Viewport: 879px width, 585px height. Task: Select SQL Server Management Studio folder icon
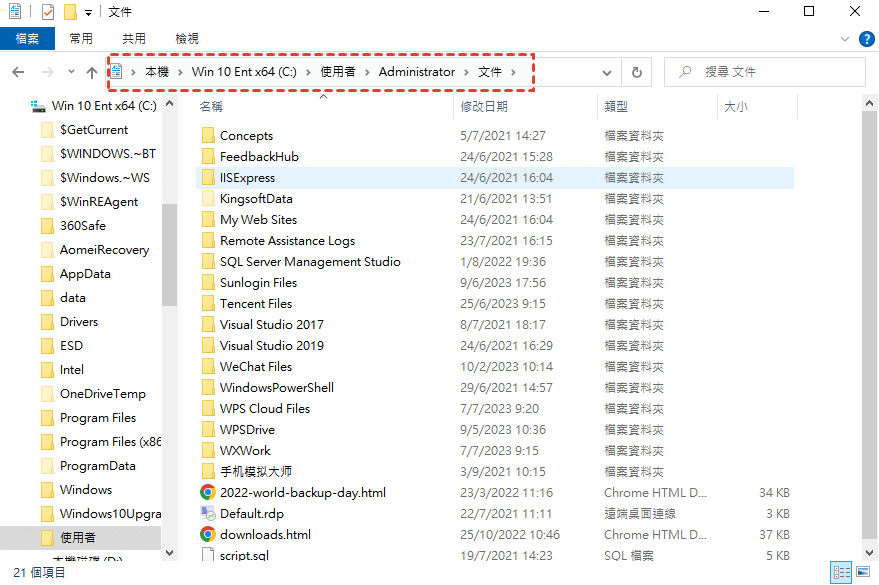[x=208, y=262]
